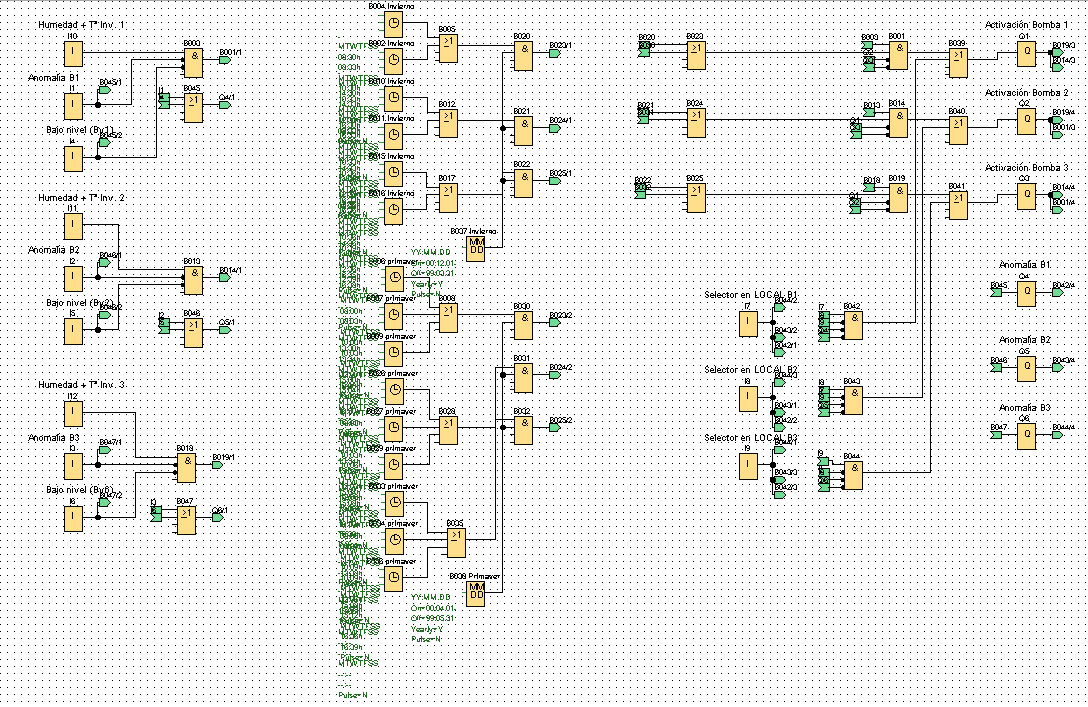
Task: Click the B020 AND gate block
Action: [524, 55]
